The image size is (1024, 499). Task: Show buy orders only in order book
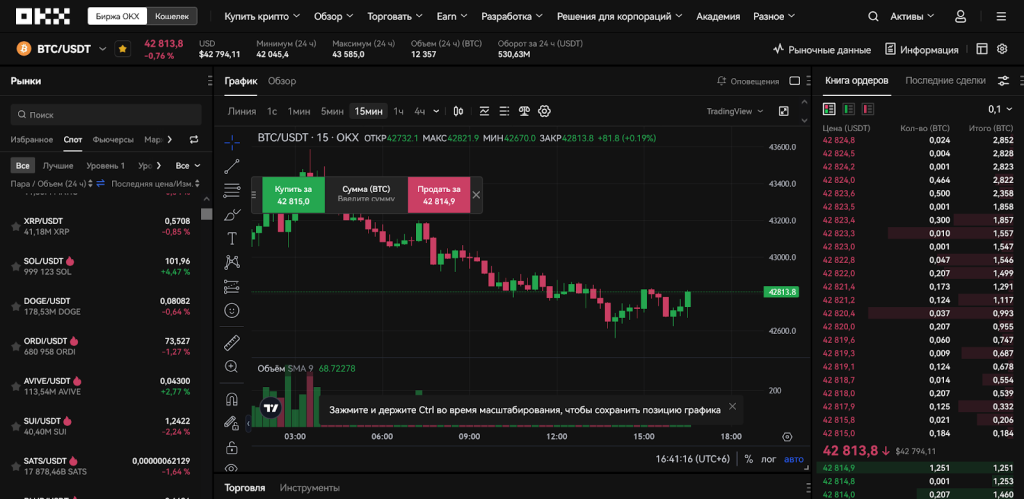pyautogui.click(x=848, y=109)
